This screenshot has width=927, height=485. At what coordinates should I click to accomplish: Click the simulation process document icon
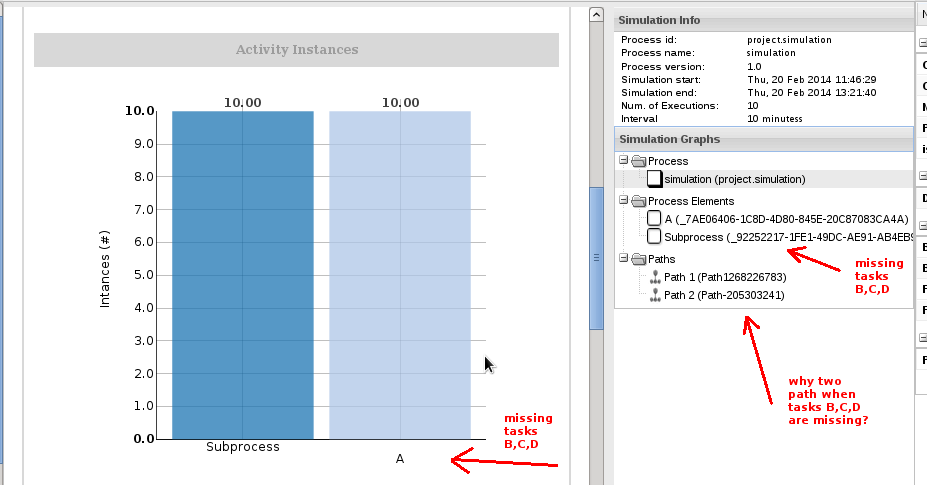coord(654,179)
